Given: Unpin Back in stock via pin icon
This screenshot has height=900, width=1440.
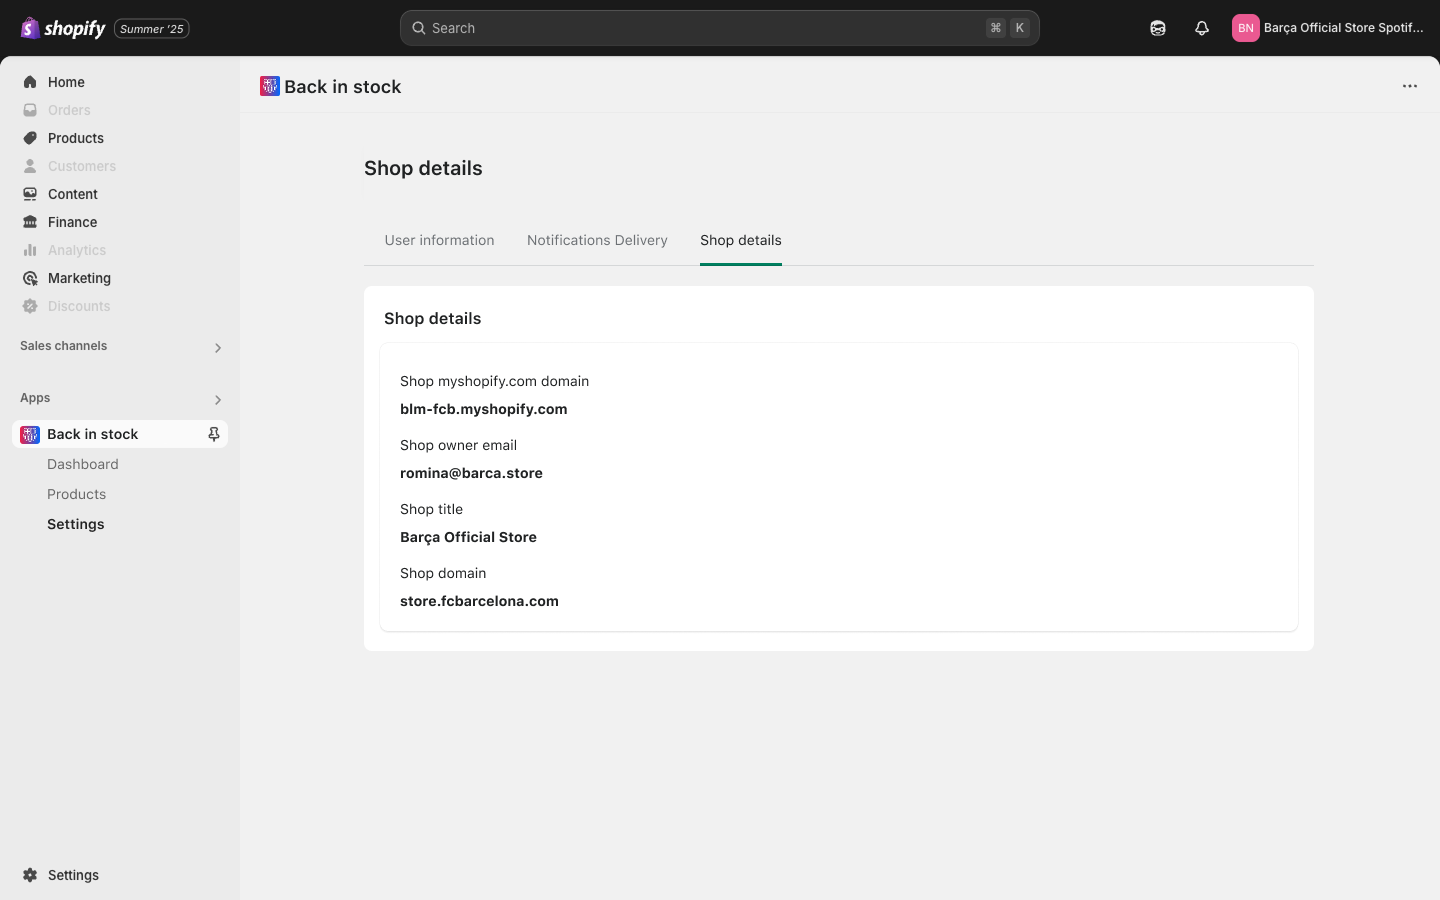Looking at the screenshot, I should tap(213, 434).
